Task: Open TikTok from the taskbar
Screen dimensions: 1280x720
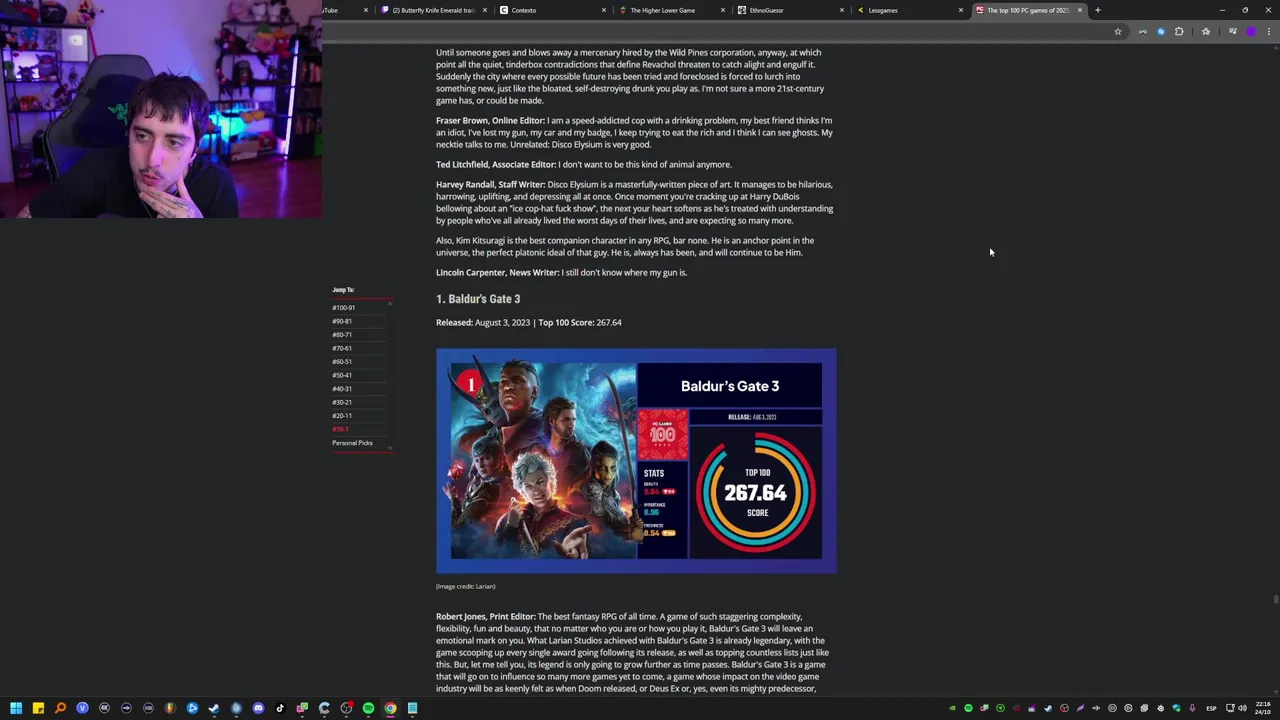Action: click(280, 708)
